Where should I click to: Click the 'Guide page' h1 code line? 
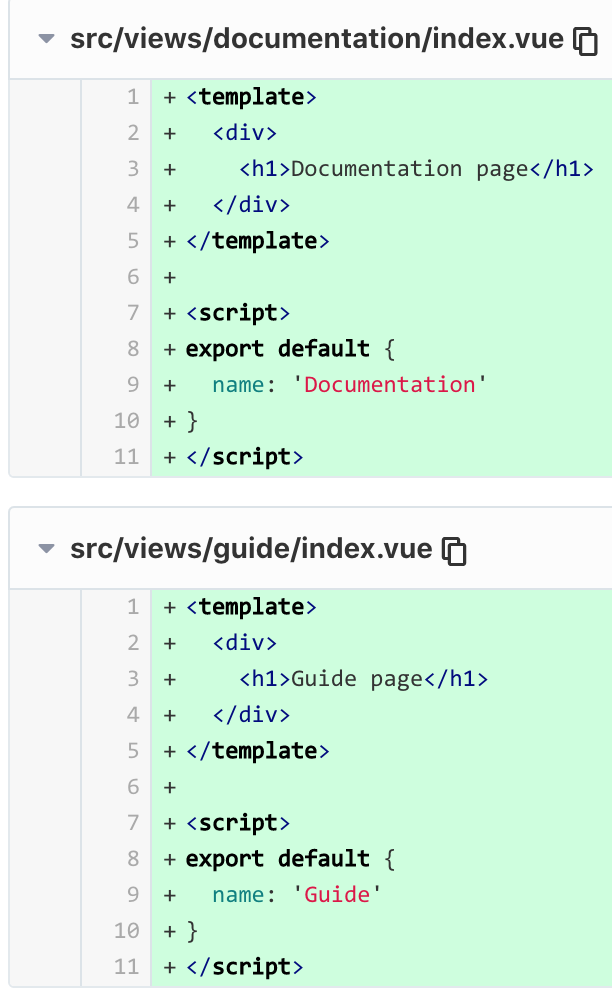[382, 679]
